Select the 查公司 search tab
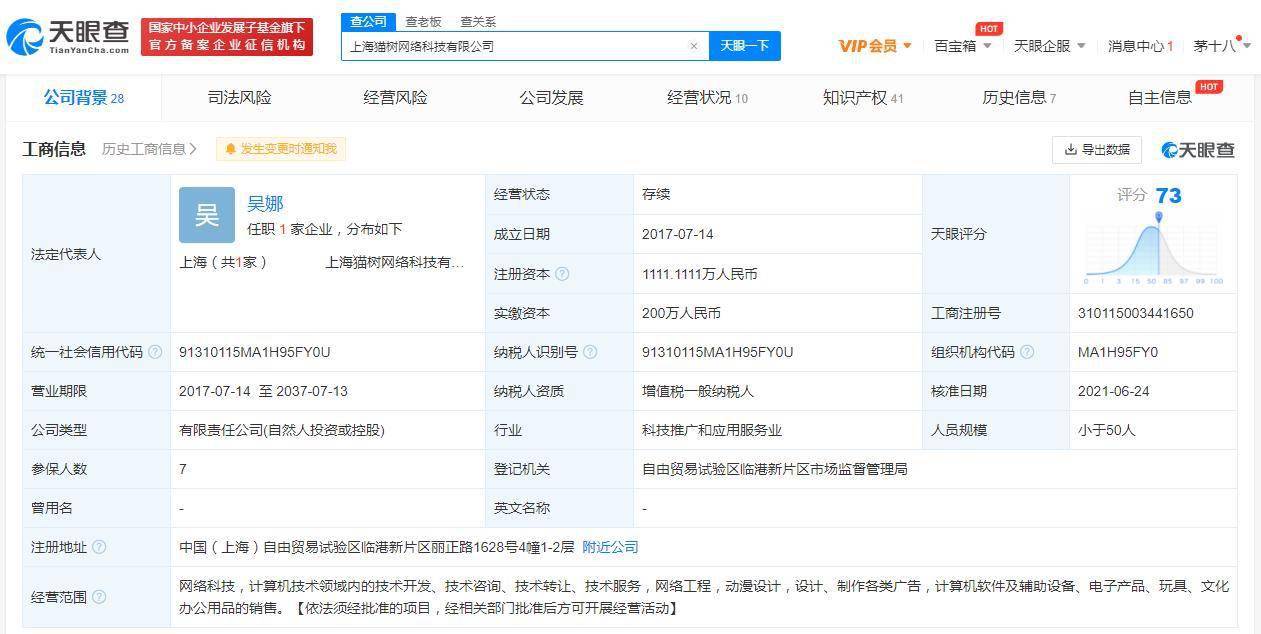Image resolution: width=1261 pixels, height=634 pixels. tap(368, 21)
